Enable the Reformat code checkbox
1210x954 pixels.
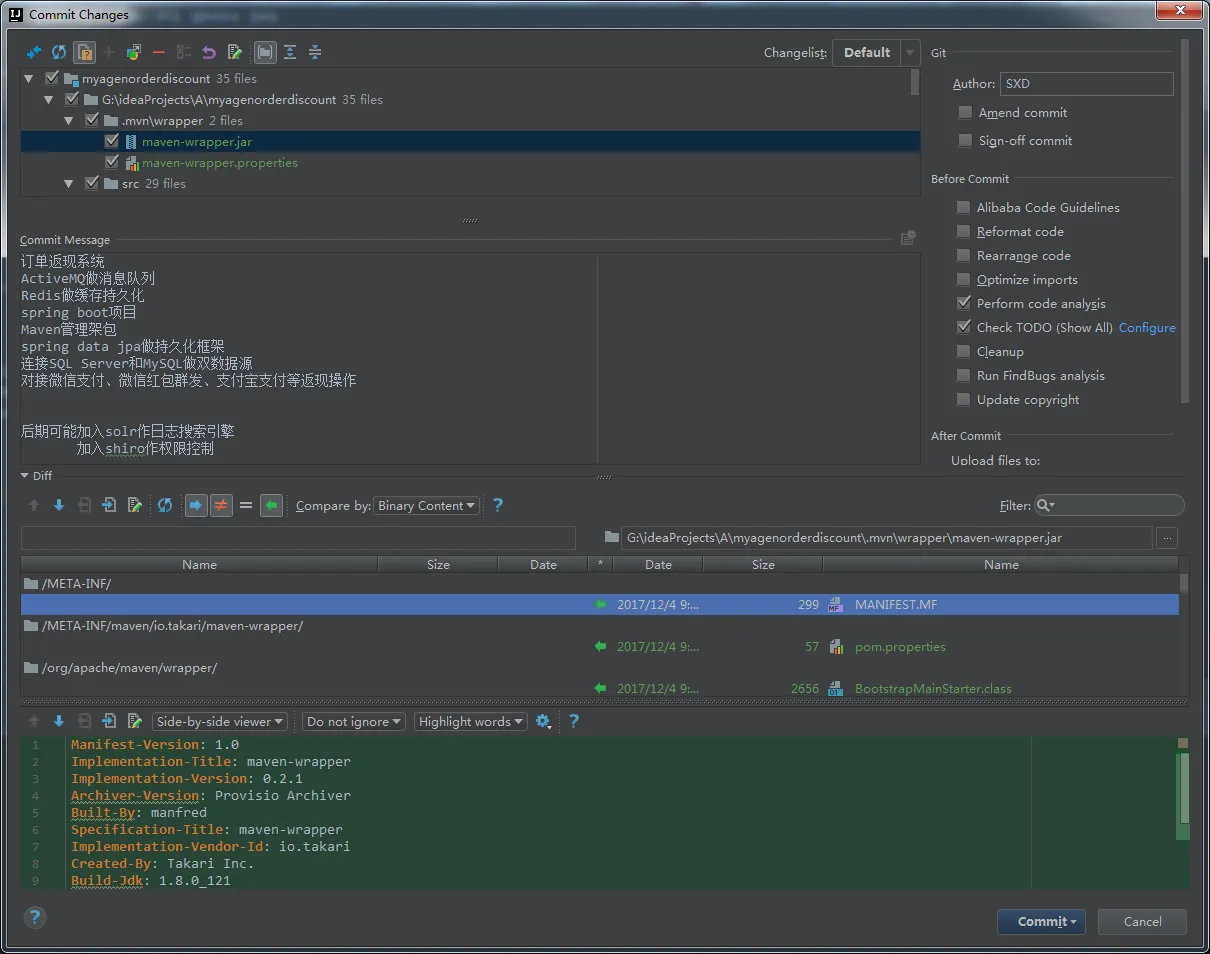click(x=963, y=232)
